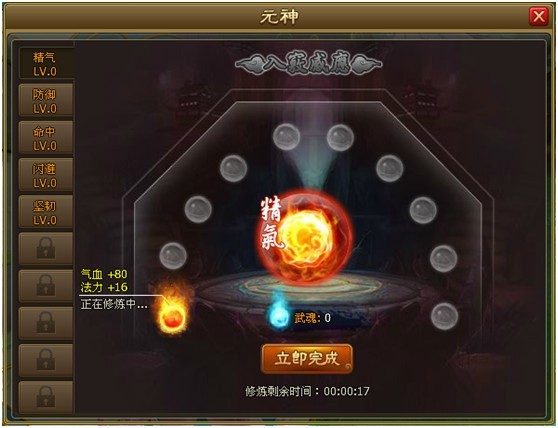The image size is (558, 428).
Task: Click the 气血 +80 bonus label
Action: click(x=104, y=274)
